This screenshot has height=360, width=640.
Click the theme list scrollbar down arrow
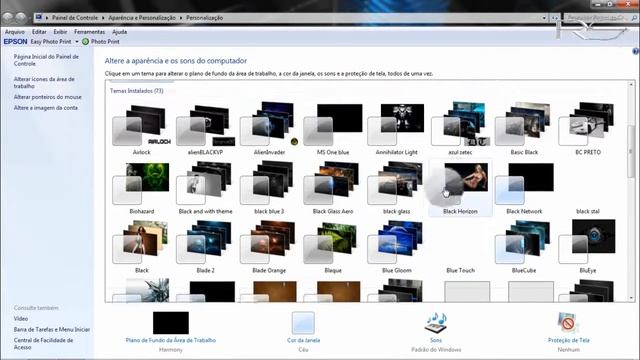tap(631, 298)
